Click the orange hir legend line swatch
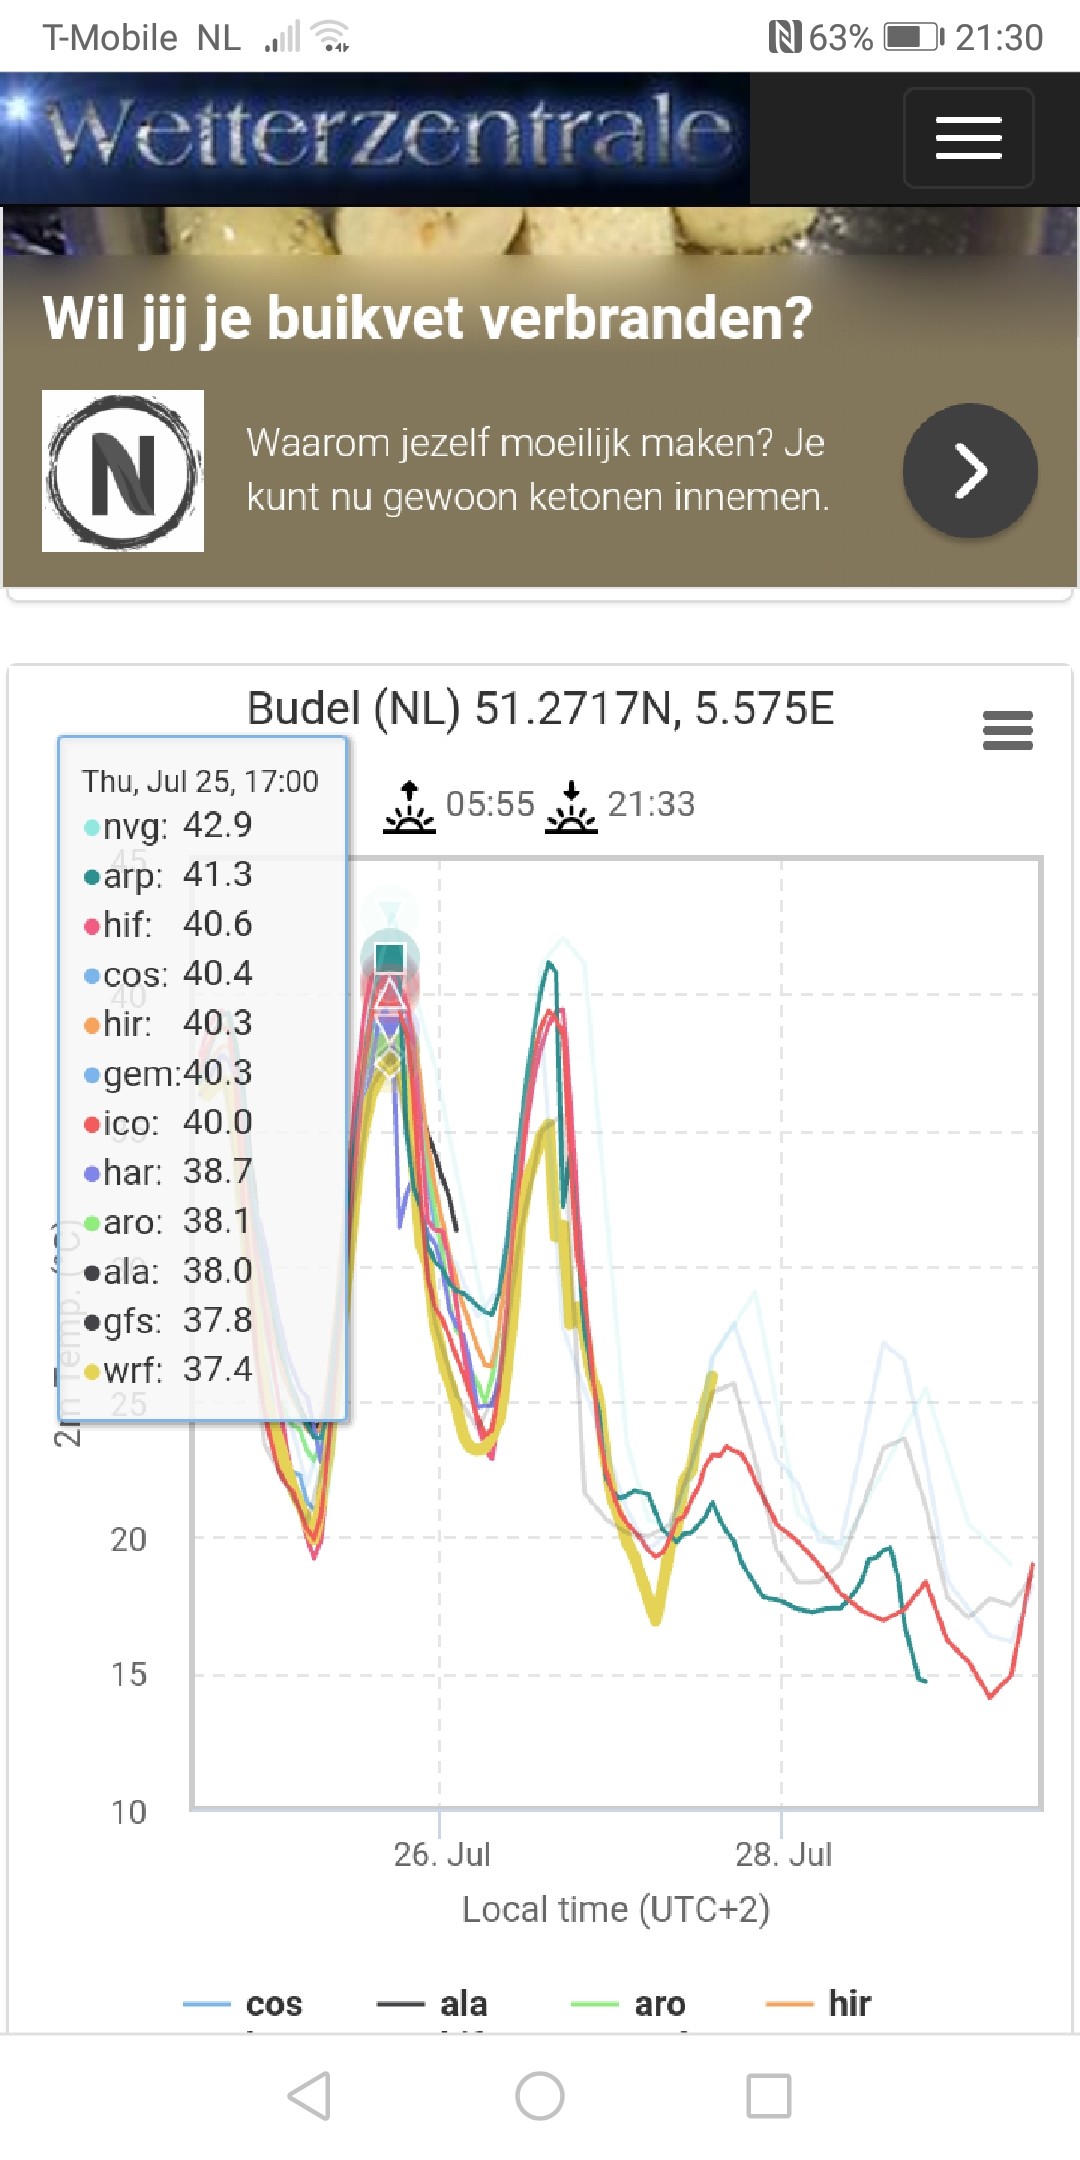 click(789, 2003)
